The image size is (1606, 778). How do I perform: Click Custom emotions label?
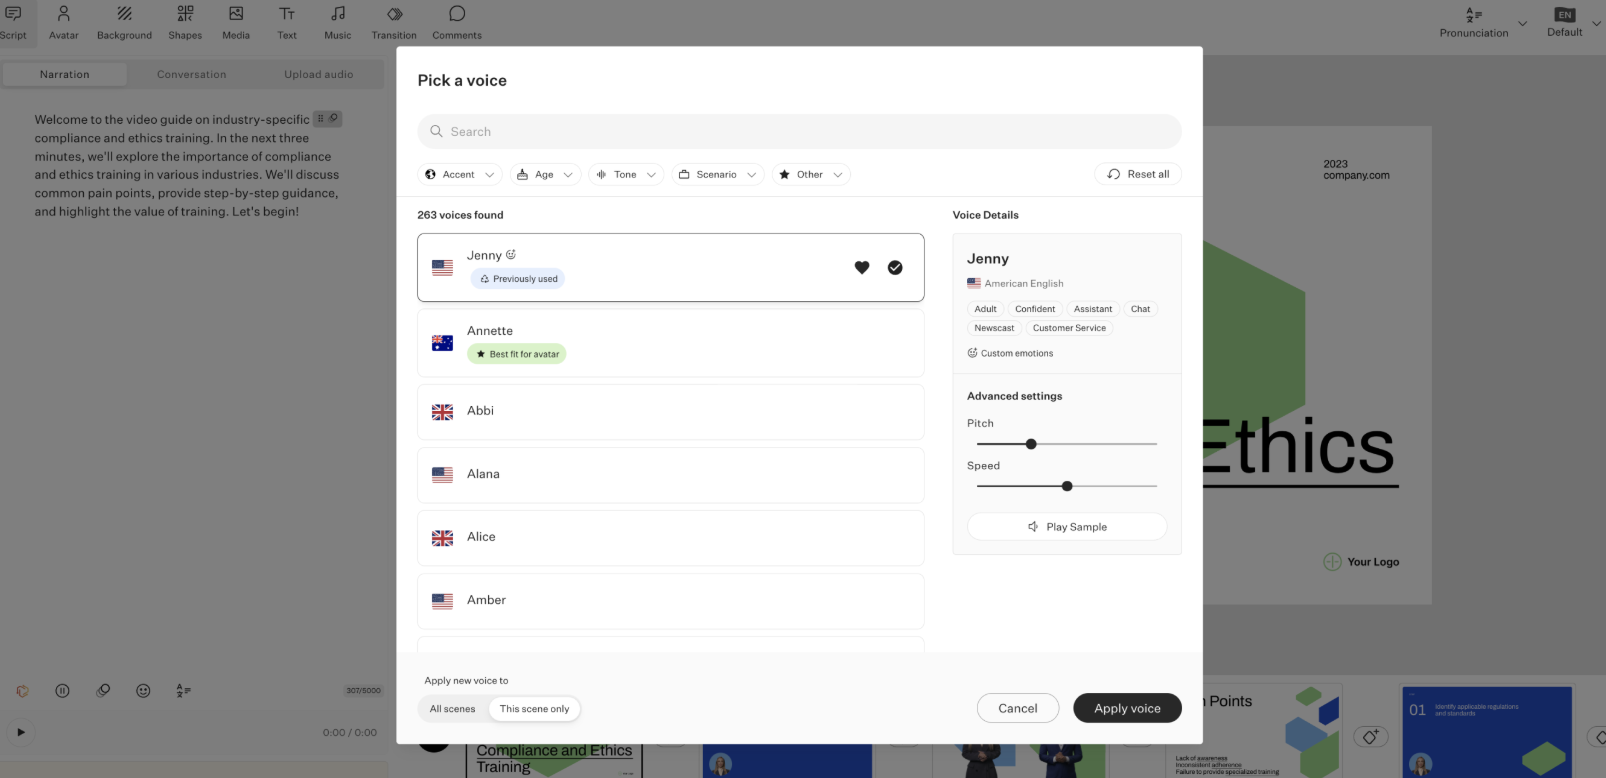[x=1010, y=353]
